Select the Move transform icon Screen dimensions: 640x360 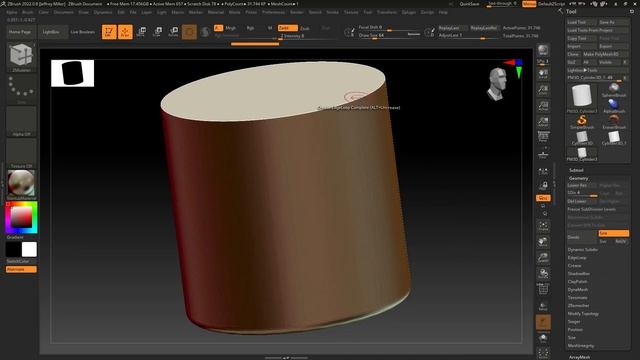tap(141, 32)
